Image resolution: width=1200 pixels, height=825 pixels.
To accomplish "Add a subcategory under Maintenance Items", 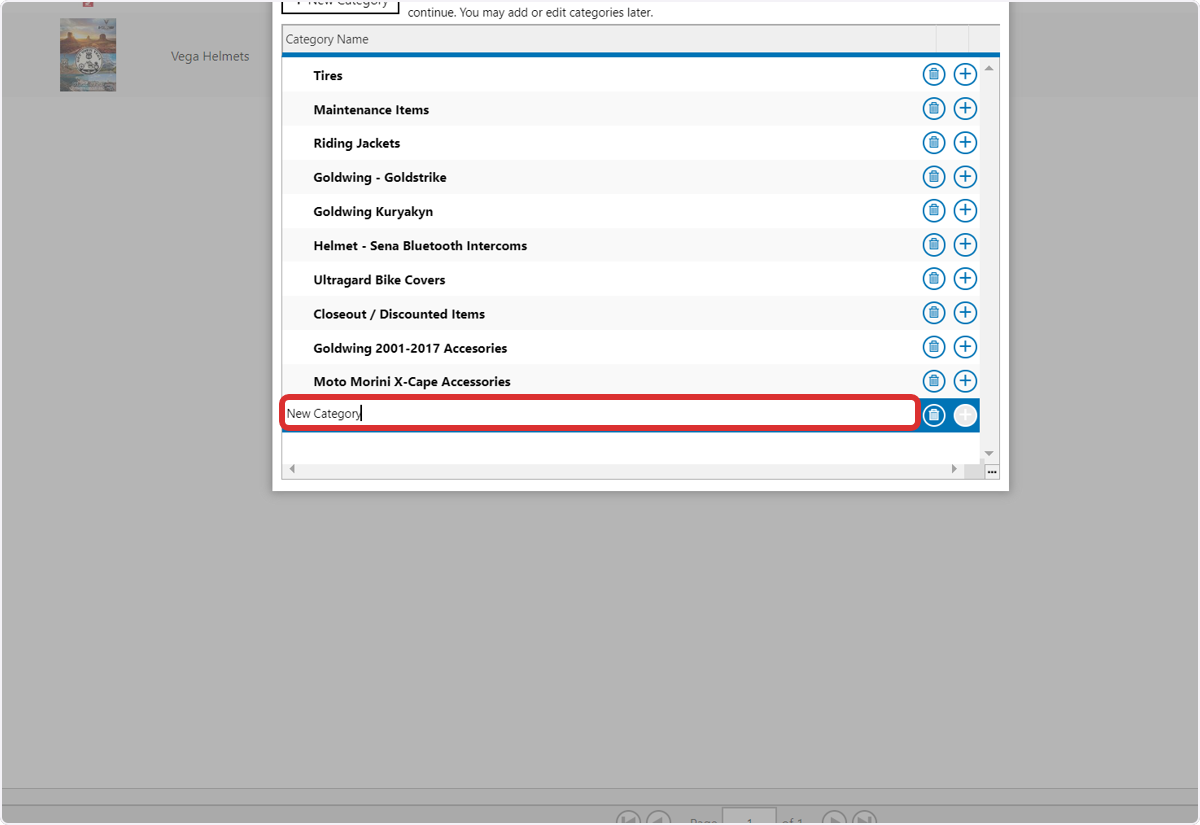I will (x=965, y=109).
